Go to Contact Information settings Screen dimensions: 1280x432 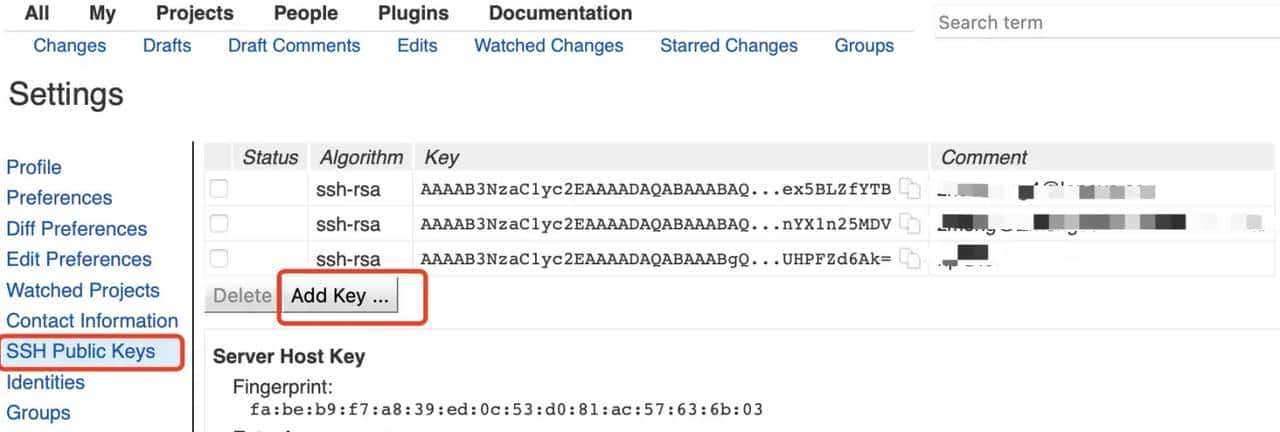click(x=92, y=321)
